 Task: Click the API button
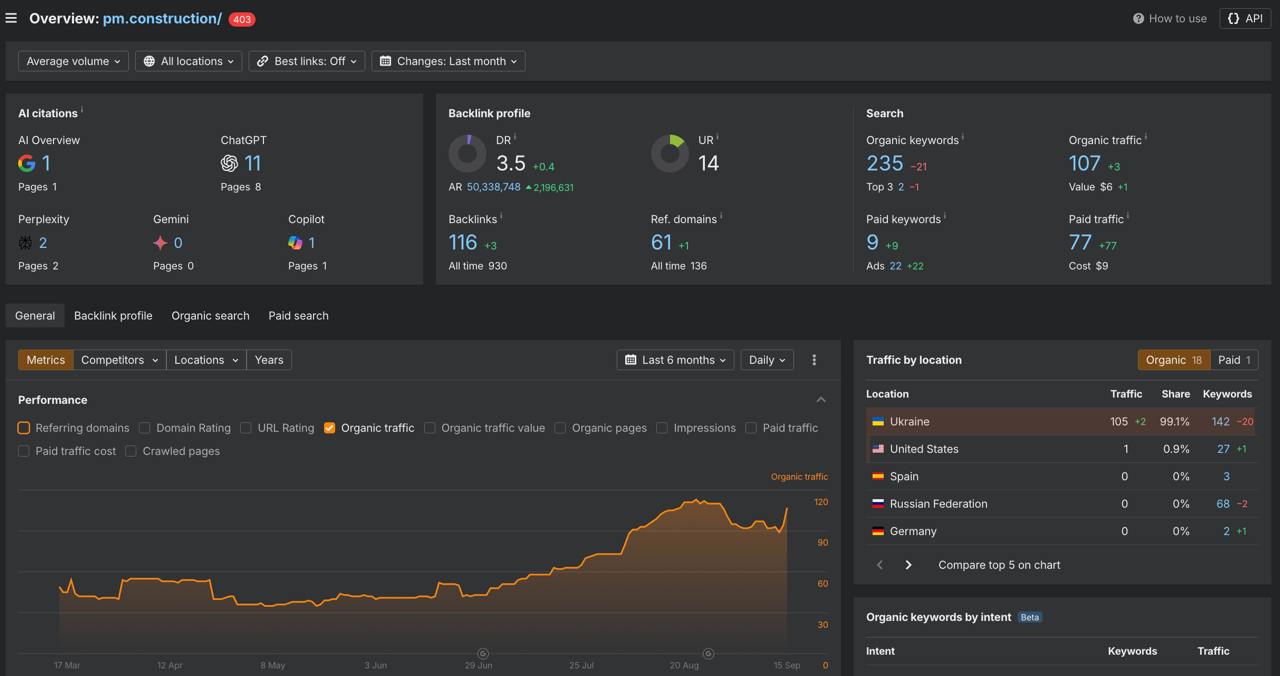1245,19
